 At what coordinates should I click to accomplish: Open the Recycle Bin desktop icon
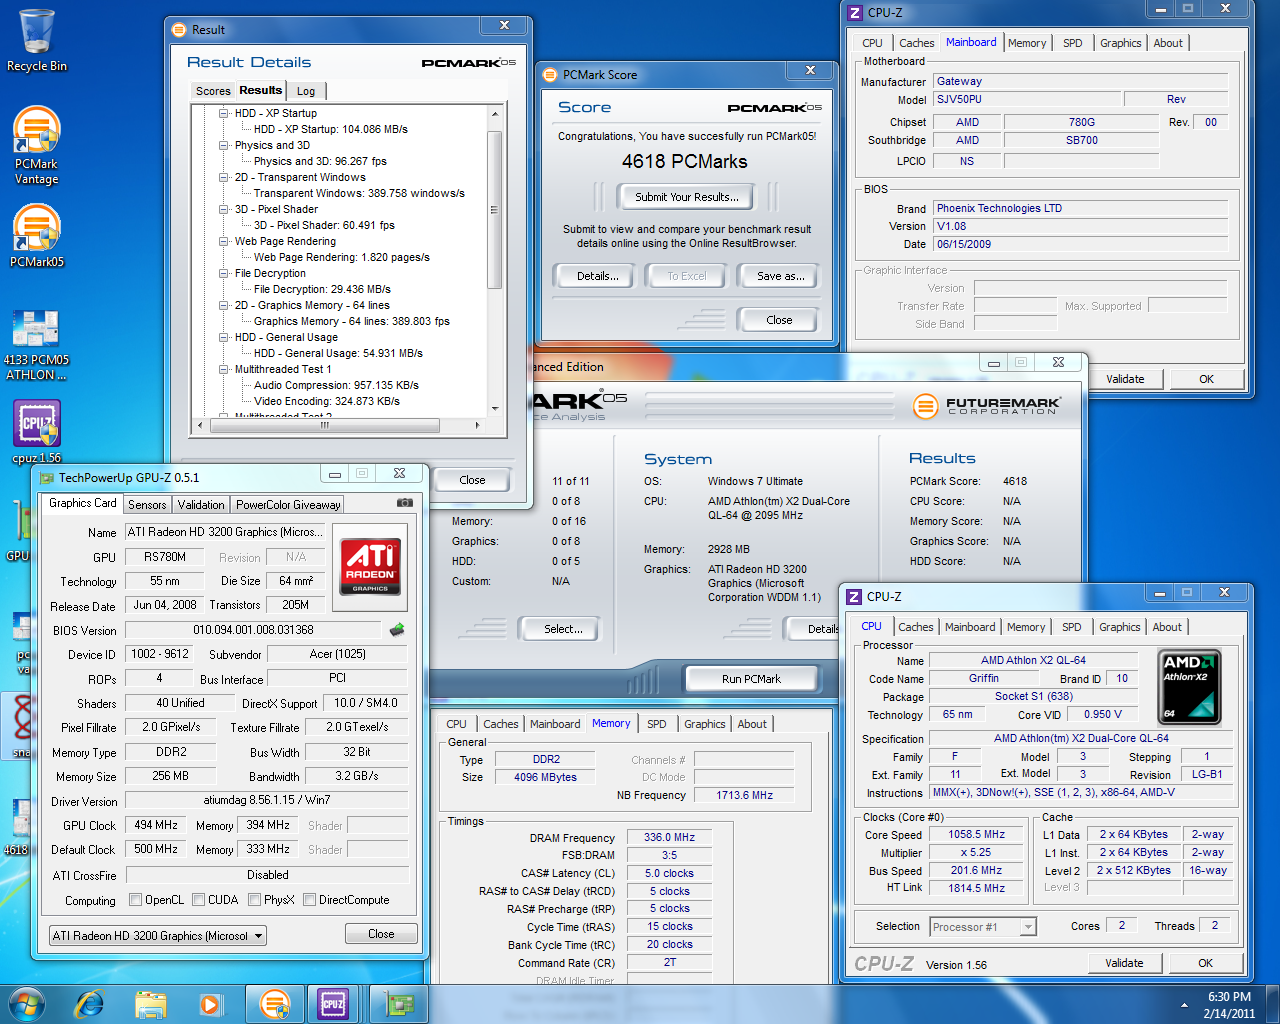[36, 40]
